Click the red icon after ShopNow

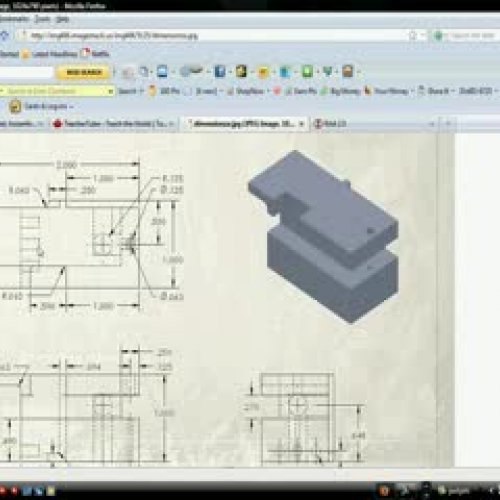tap(277, 91)
